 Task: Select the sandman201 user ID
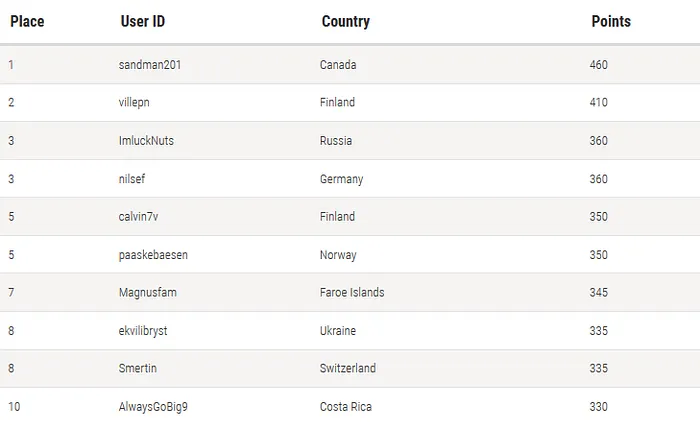pos(150,65)
